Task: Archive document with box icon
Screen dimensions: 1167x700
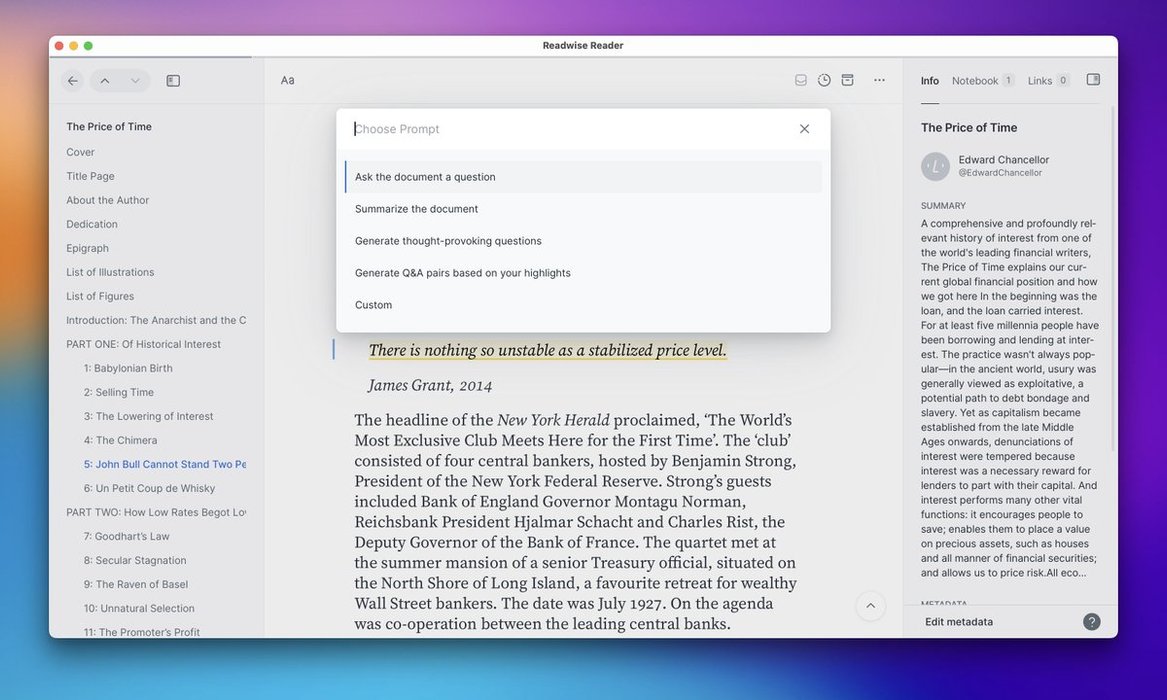Action: [x=847, y=80]
